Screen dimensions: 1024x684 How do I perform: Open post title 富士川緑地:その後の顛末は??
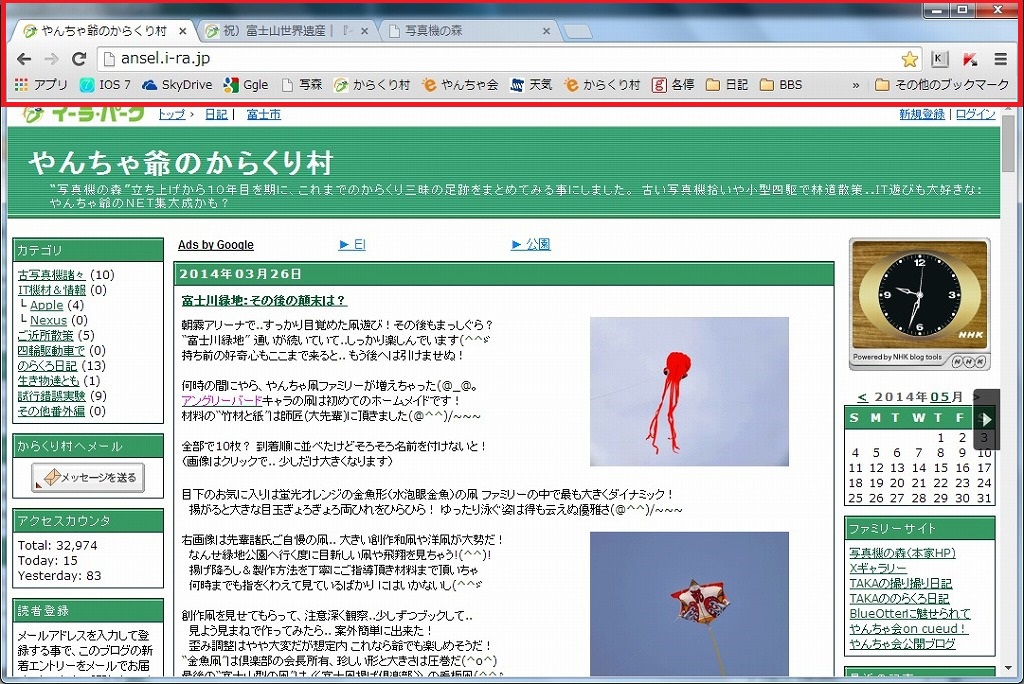[264, 301]
